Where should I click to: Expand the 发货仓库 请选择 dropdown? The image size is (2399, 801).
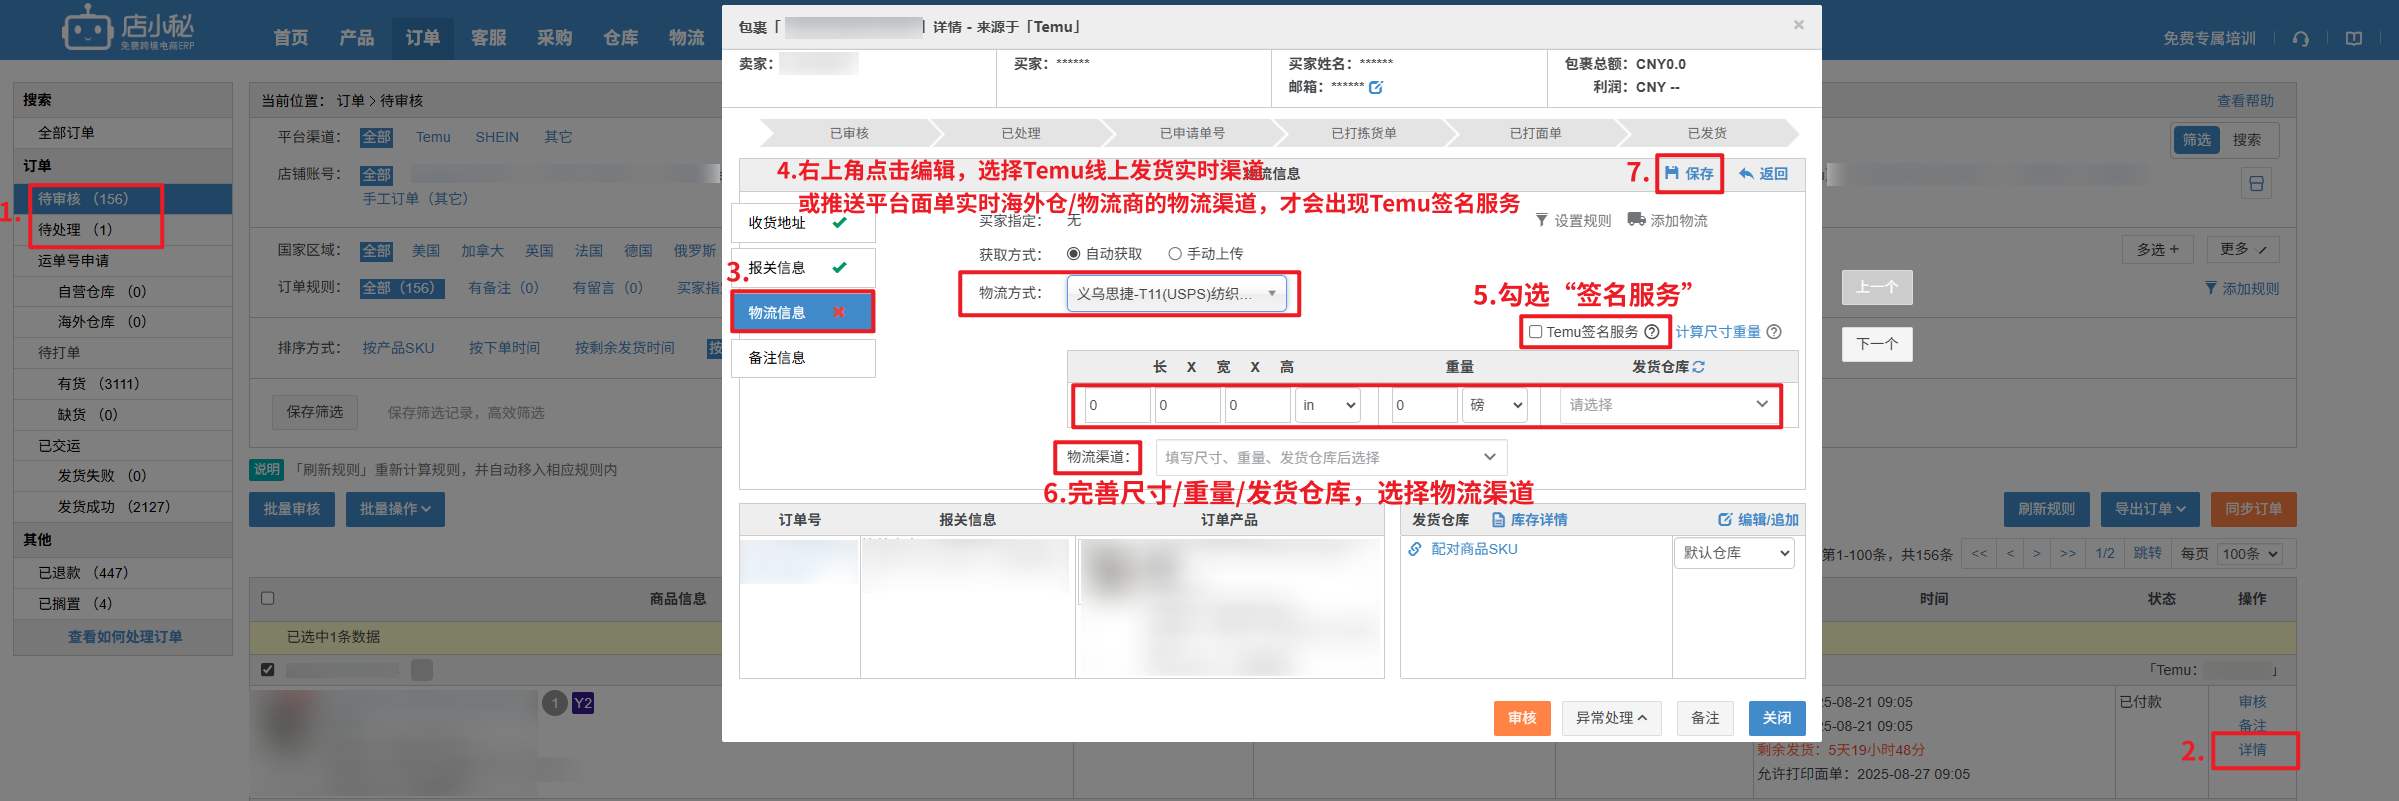pyautogui.click(x=1667, y=405)
